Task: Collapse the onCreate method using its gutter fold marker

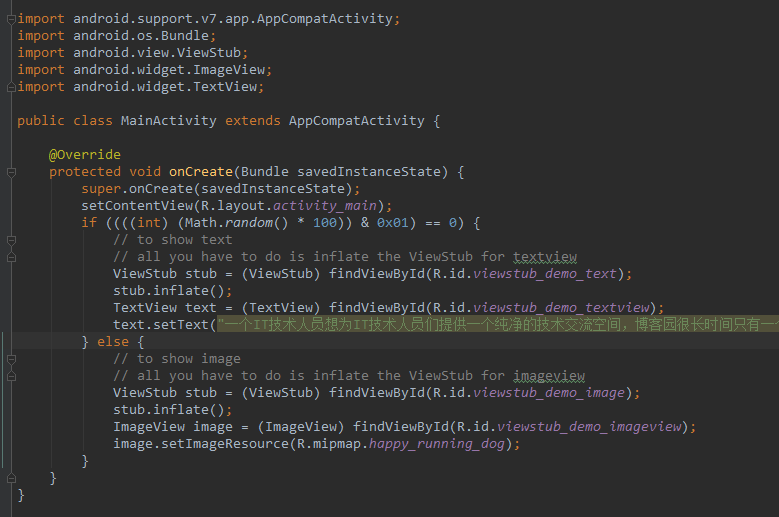Action: pyautogui.click(x=11, y=172)
